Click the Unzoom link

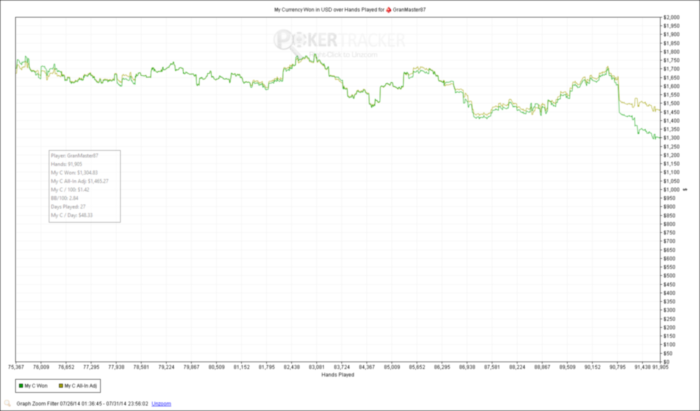(161, 403)
